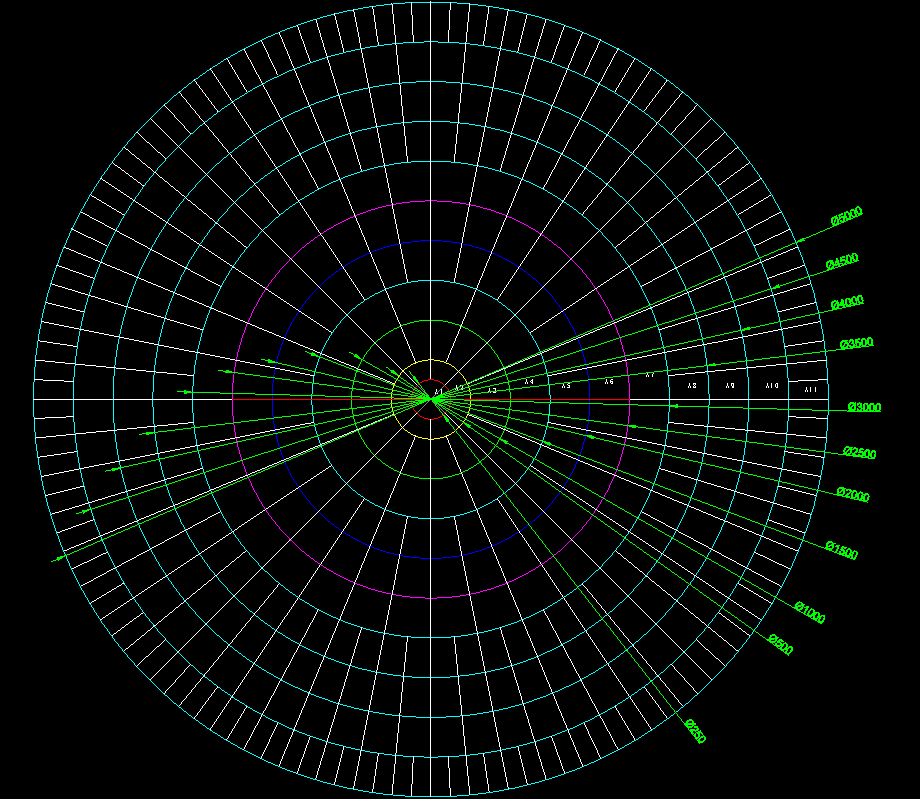Click the Ø3000 diameter text

pyautogui.click(x=864, y=407)
